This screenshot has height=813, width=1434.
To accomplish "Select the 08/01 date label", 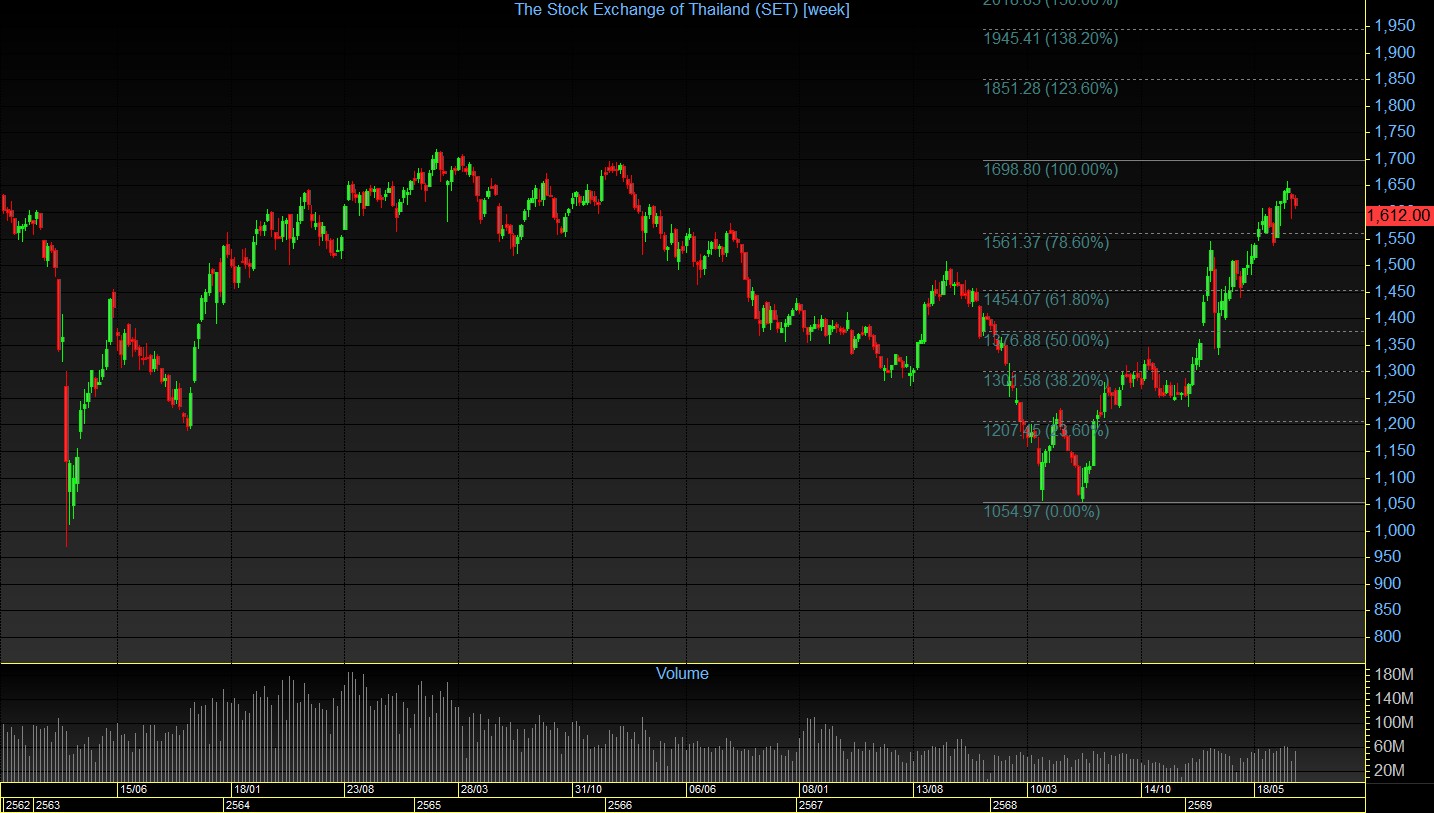I will (816, 790).
